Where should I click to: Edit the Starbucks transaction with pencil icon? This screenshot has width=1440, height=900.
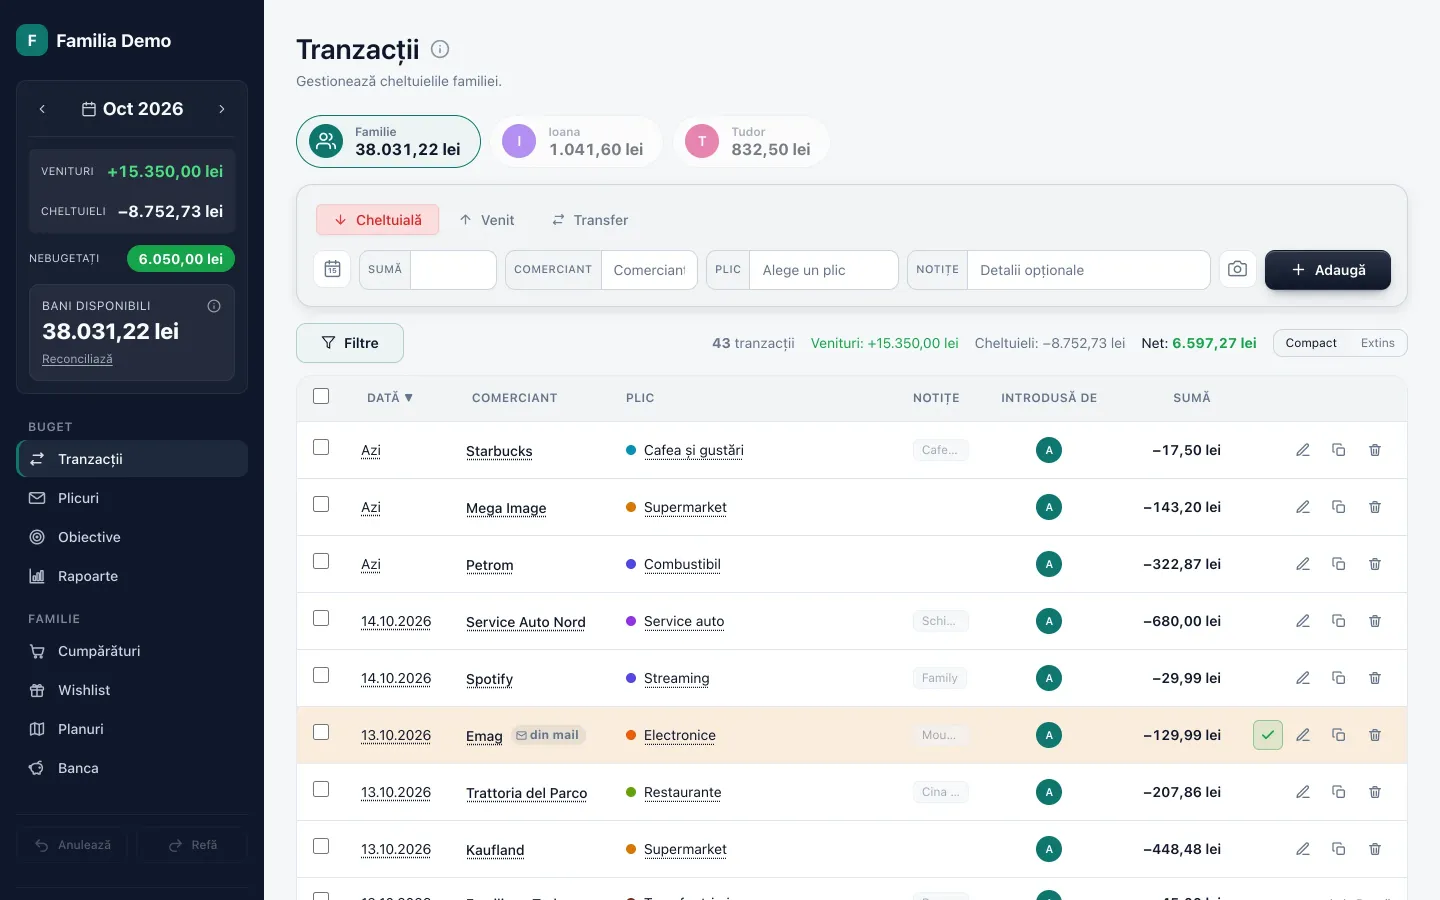[1303, 450]
